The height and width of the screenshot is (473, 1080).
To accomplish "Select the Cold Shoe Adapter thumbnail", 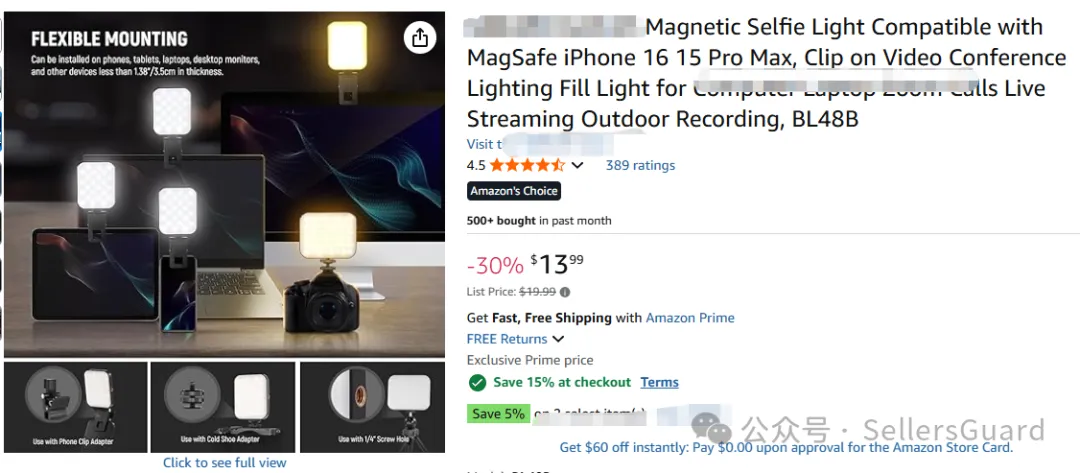I will 222,407.
